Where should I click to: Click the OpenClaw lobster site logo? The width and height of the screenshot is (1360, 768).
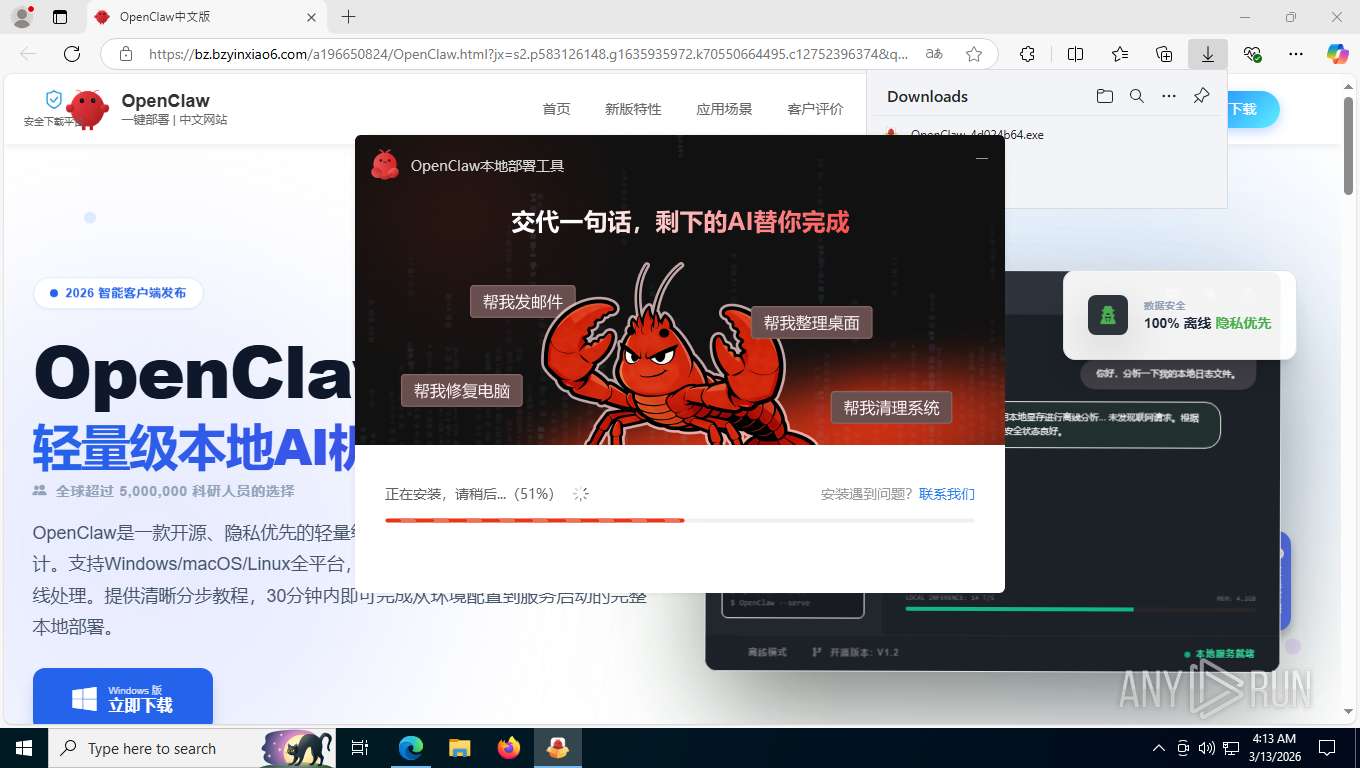[87, 109]
